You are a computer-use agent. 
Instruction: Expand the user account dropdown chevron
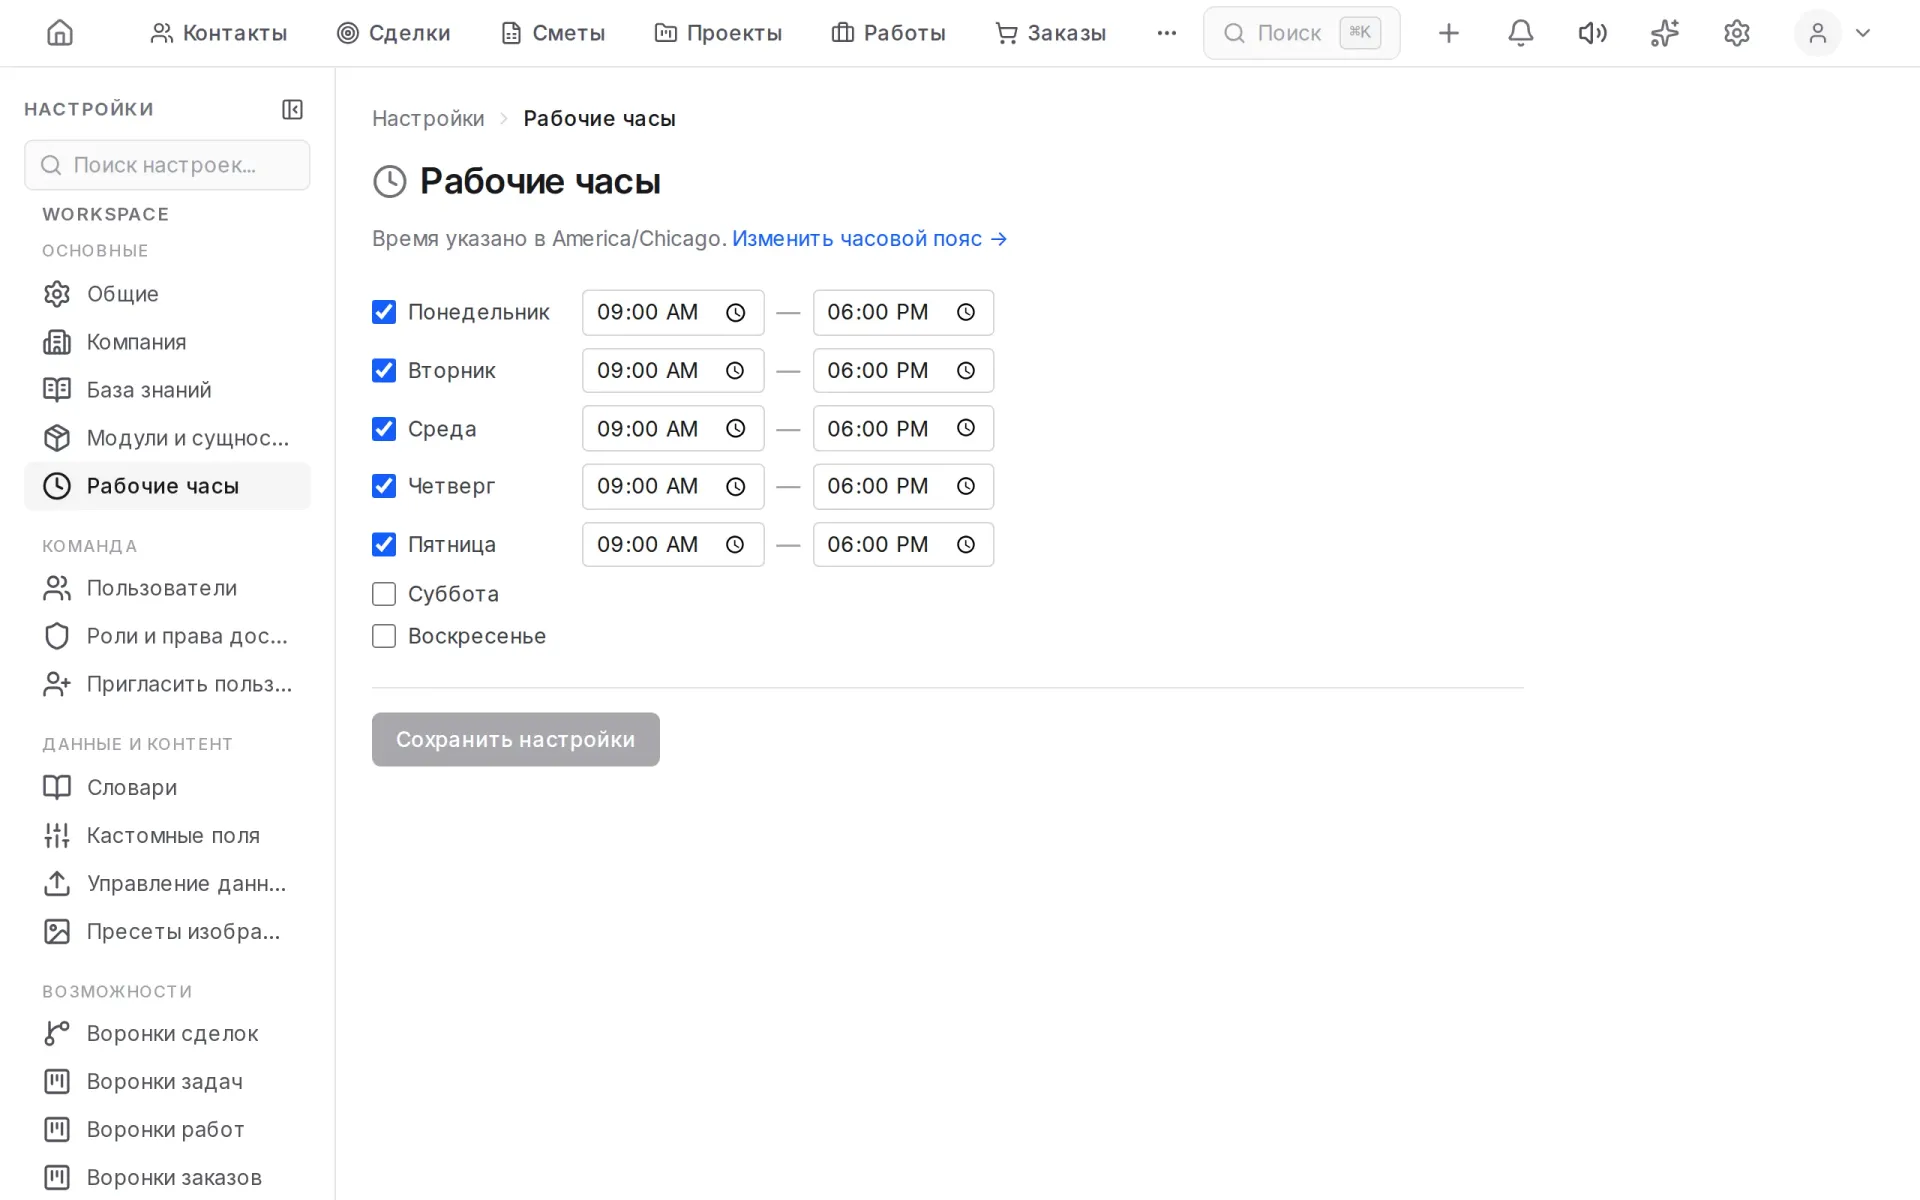[x=1862, y=33]
